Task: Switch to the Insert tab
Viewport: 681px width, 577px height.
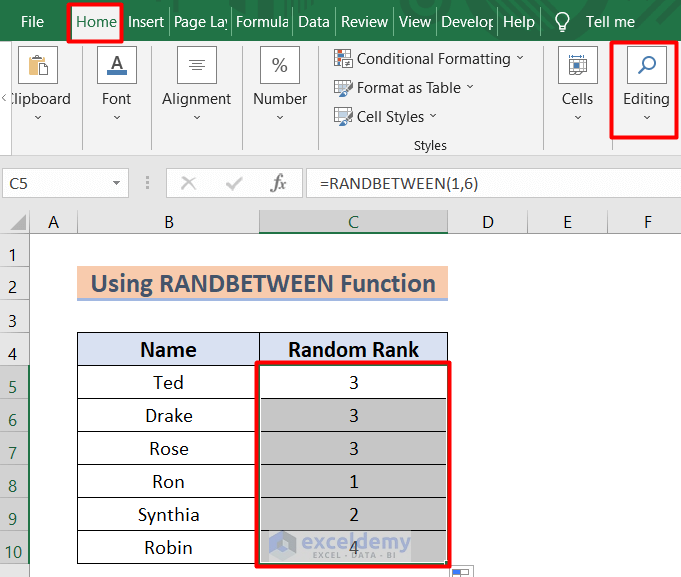Action: tap(146, 22)
